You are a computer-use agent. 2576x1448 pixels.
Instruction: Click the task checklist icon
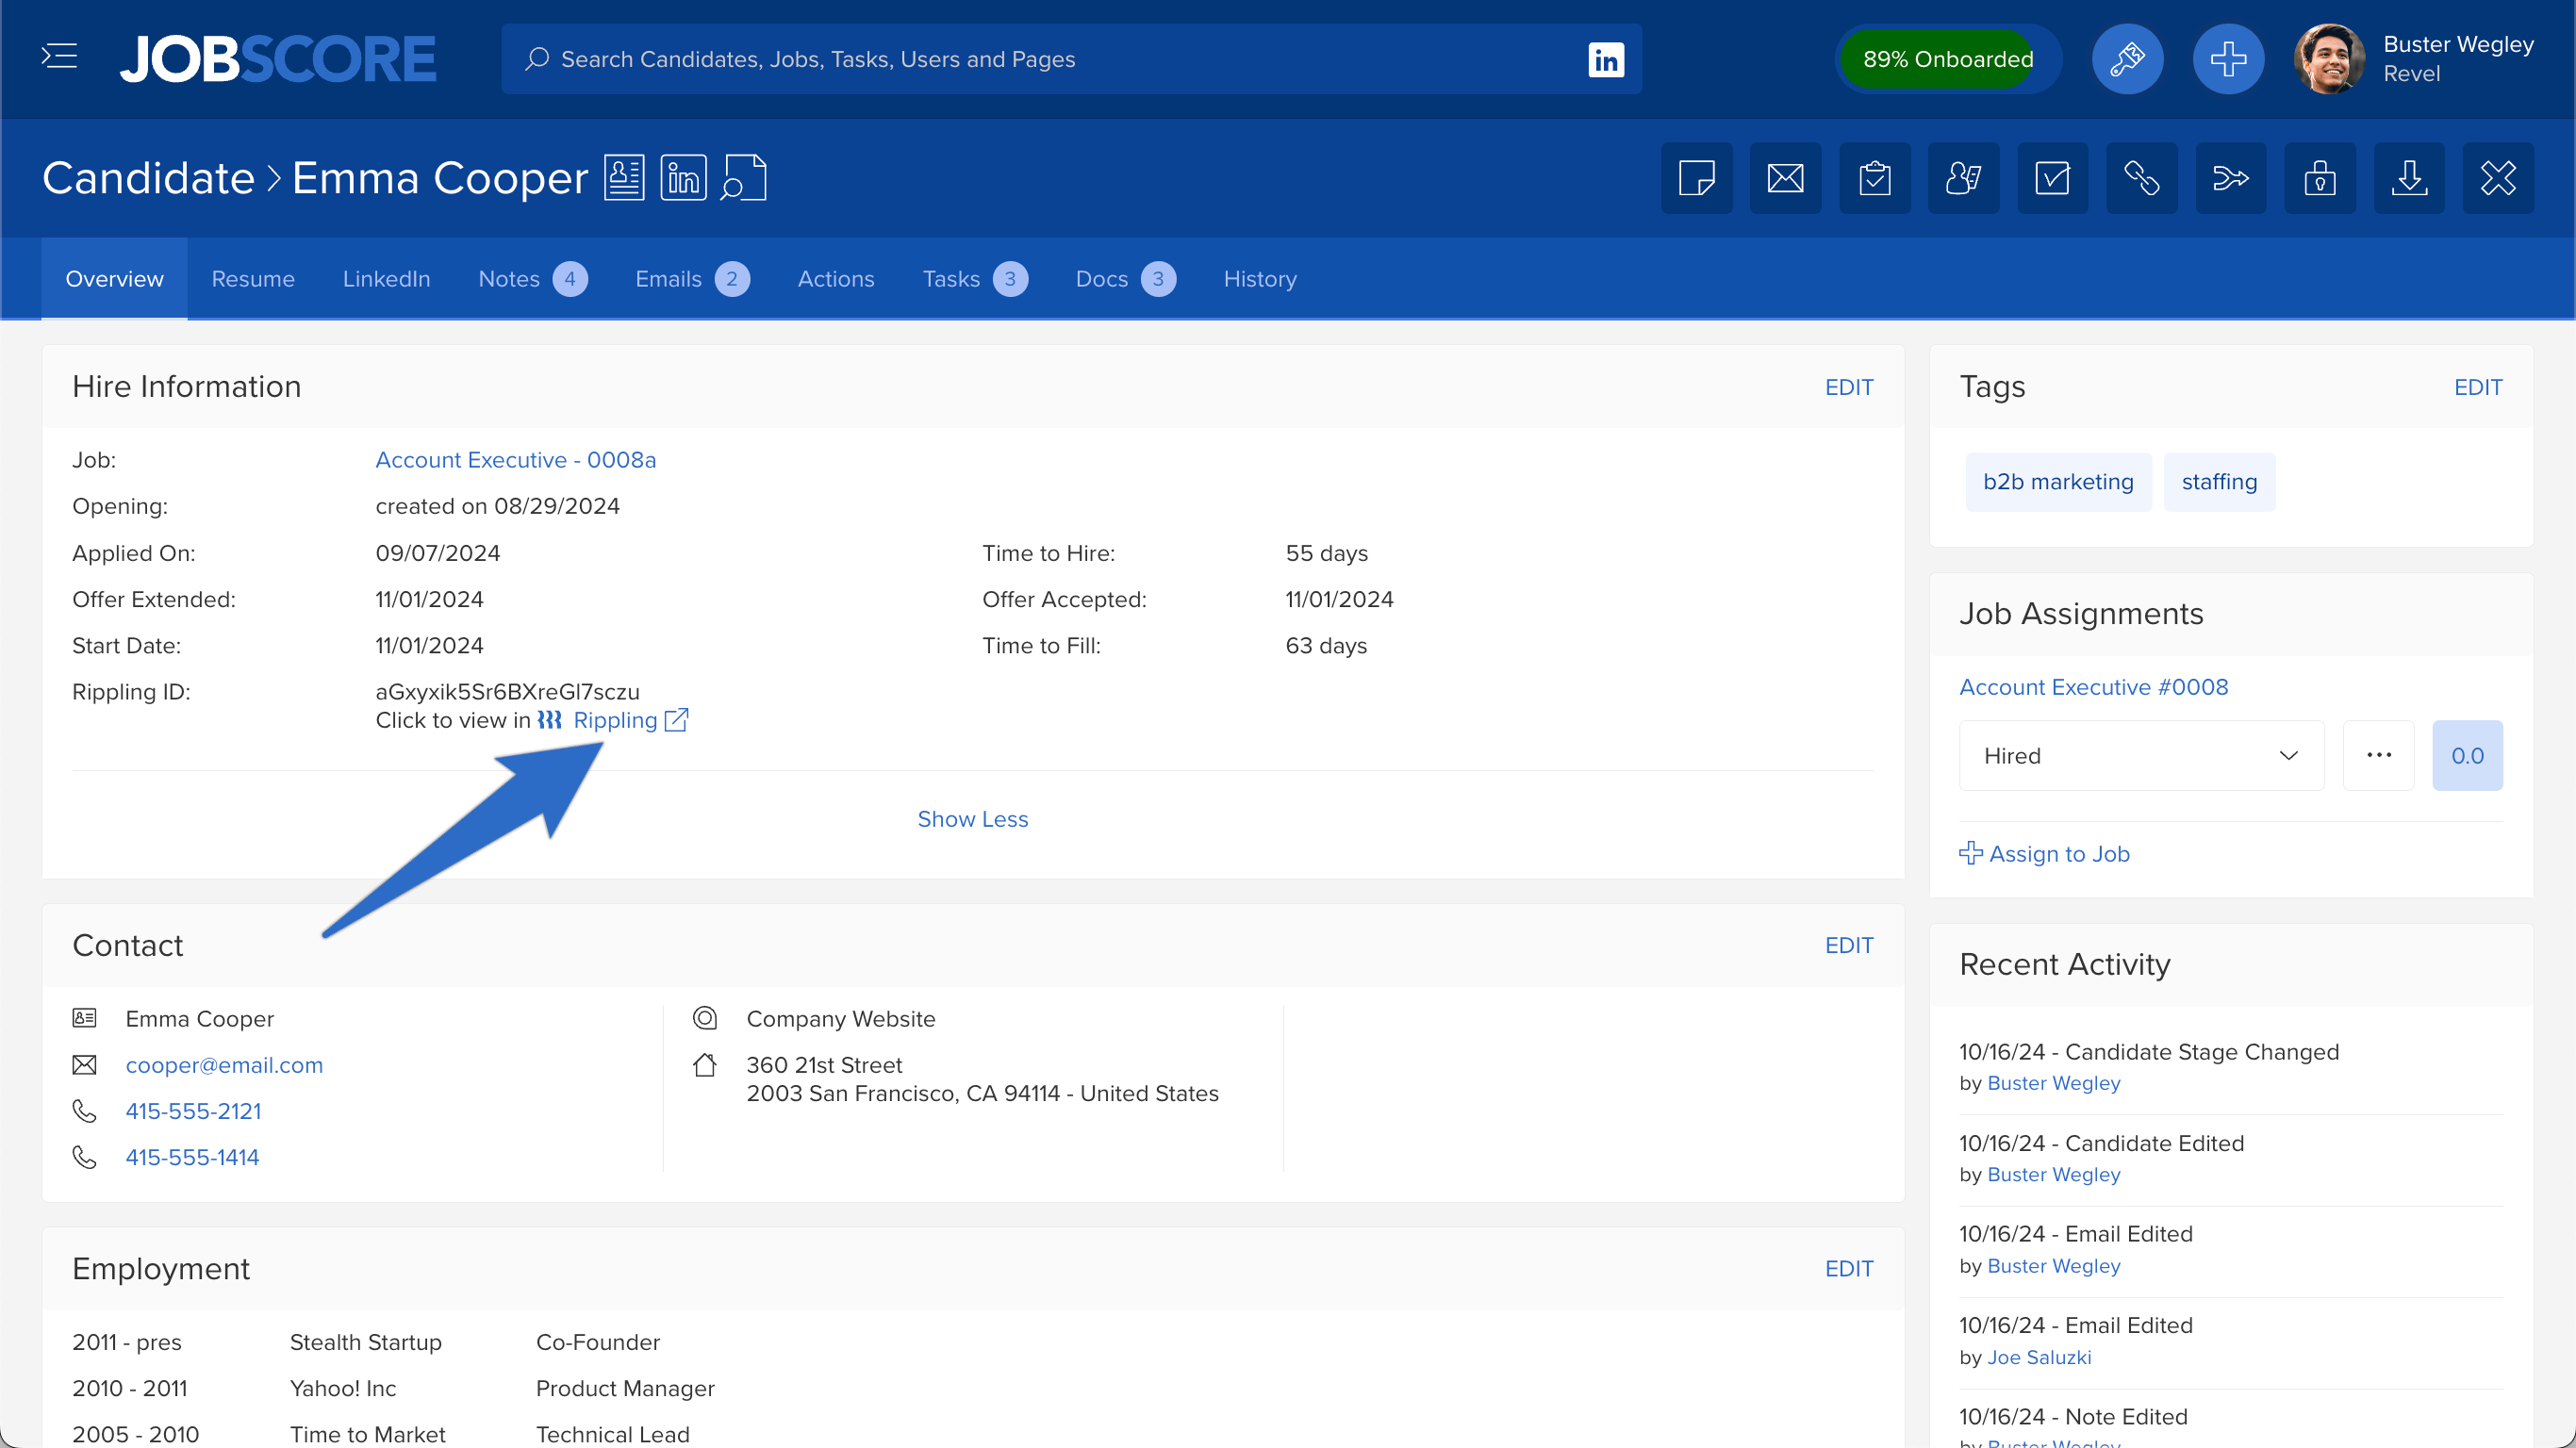[x=1875, y=178]
